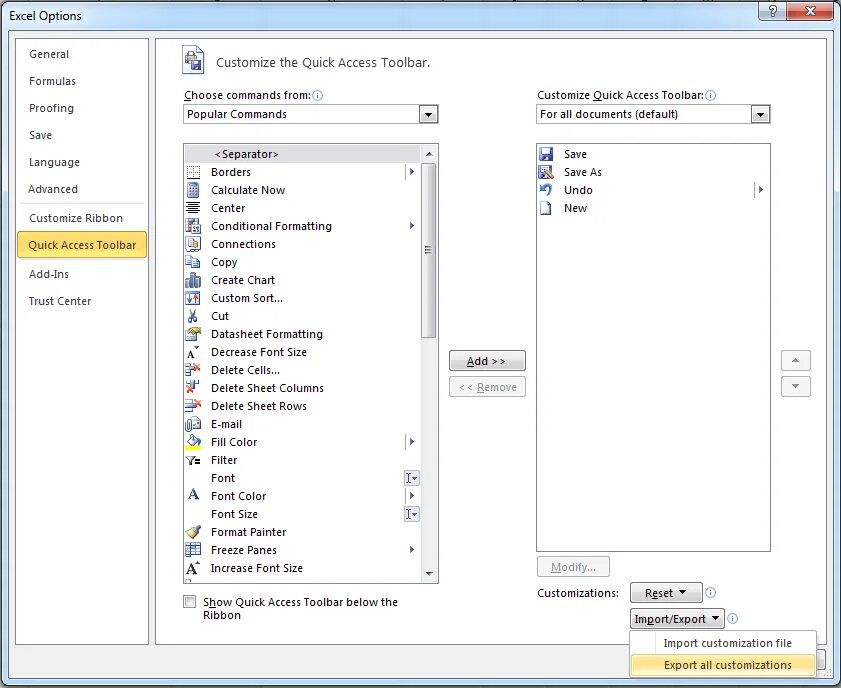Click the Decrease Font Size icon
Viewport: 841px width, 688px height.
[193, 352]
